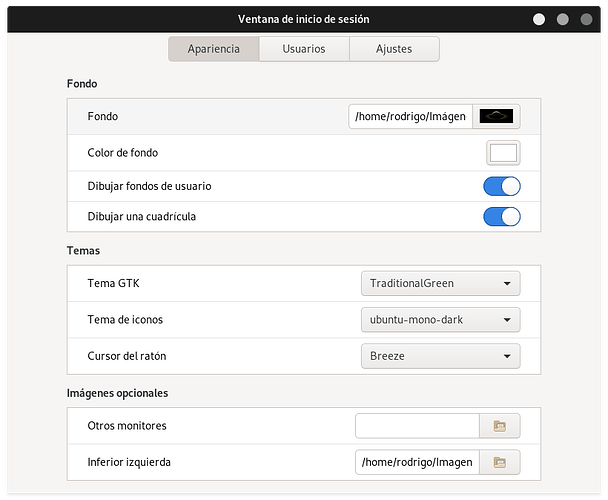Click the Color de fondo row label
Image resolution: width=608 pixels, height=500 pixels.
pos(123,153)
